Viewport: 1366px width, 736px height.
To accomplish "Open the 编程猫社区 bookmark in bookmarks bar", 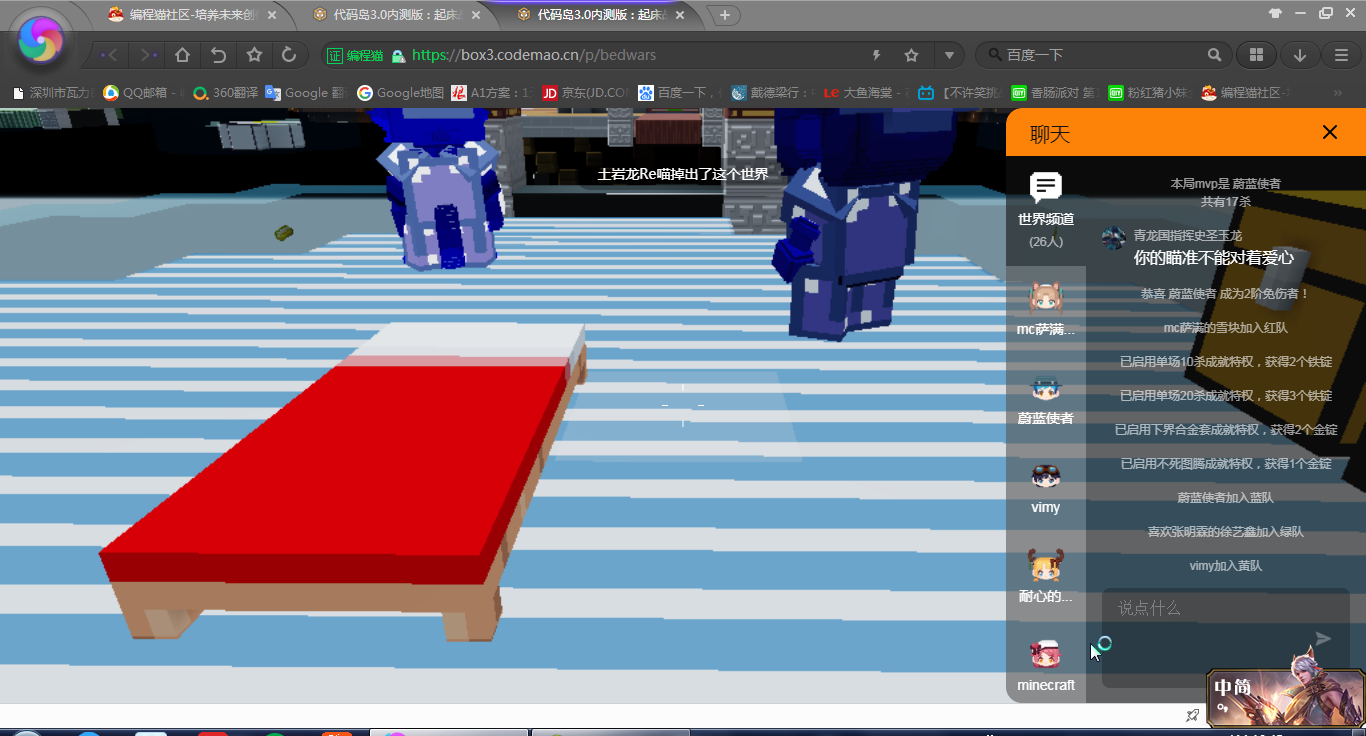I will point(1243,93).
